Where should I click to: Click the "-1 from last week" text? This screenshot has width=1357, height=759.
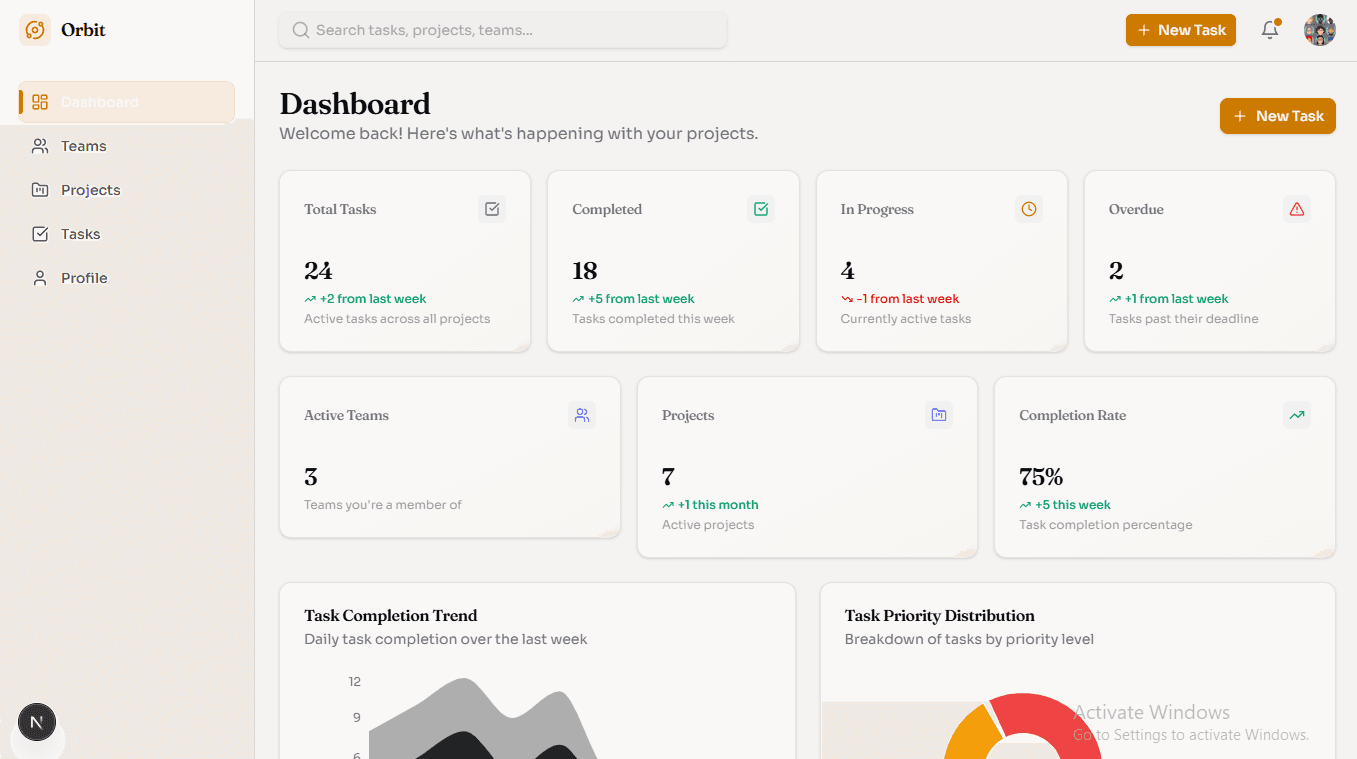(908, 299)
